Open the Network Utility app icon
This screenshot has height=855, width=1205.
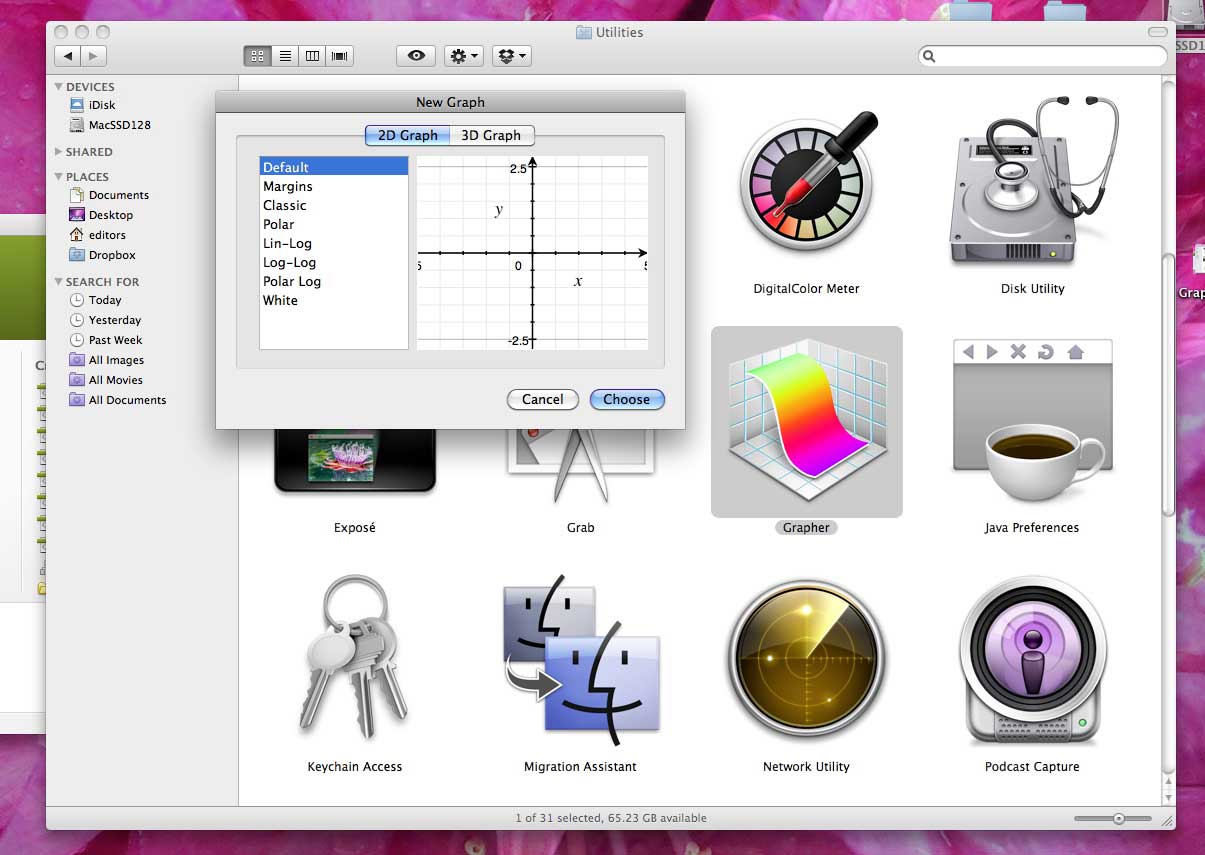[806, 659]
